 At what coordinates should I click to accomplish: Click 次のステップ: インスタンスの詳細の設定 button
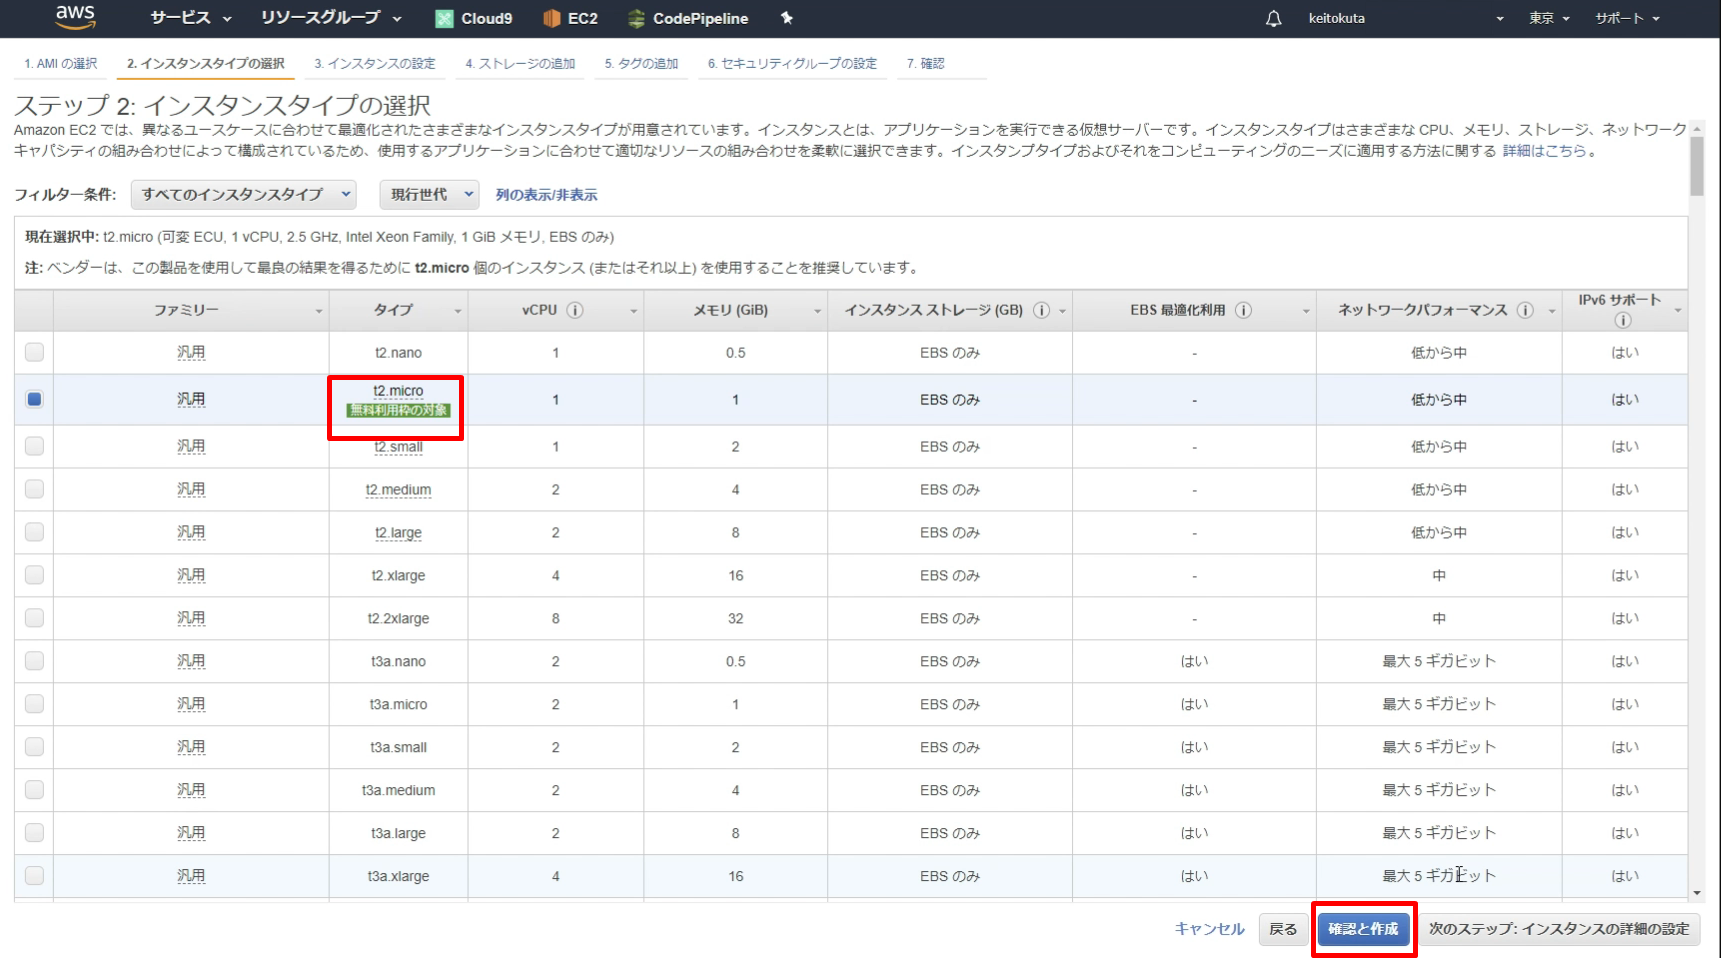(x=1559, y=929)
